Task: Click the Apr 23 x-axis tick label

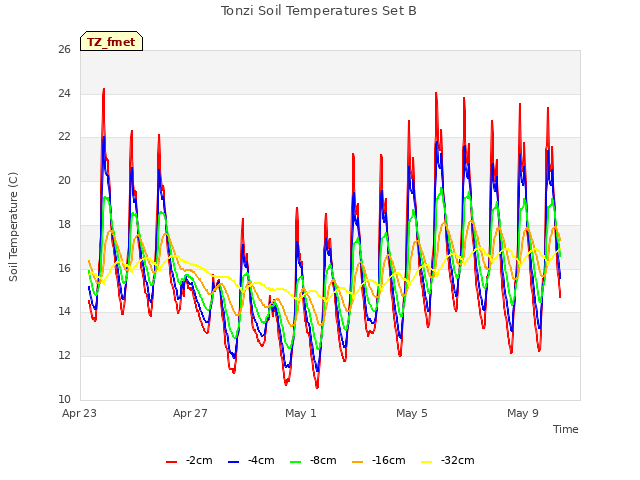Action: pyautogui.click(x=80, y=413)
